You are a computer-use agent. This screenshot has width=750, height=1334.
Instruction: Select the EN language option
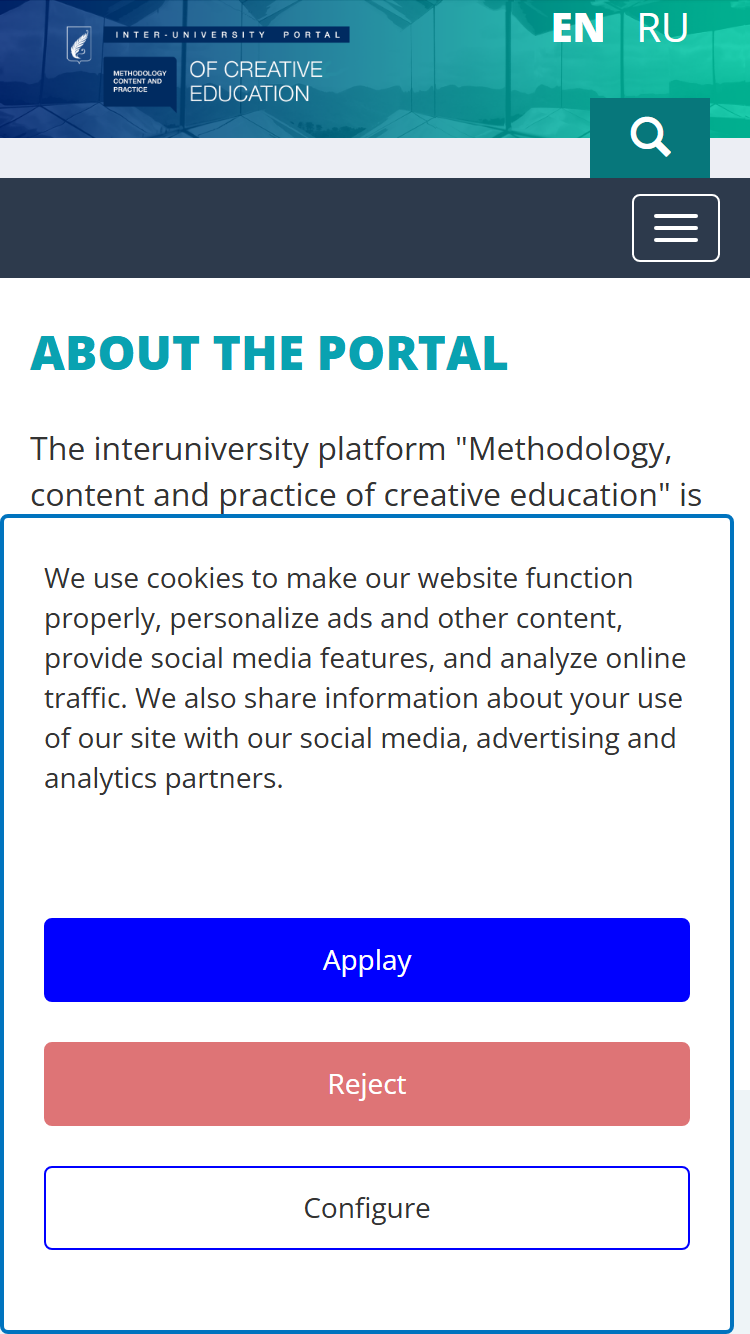coord(578,28)
